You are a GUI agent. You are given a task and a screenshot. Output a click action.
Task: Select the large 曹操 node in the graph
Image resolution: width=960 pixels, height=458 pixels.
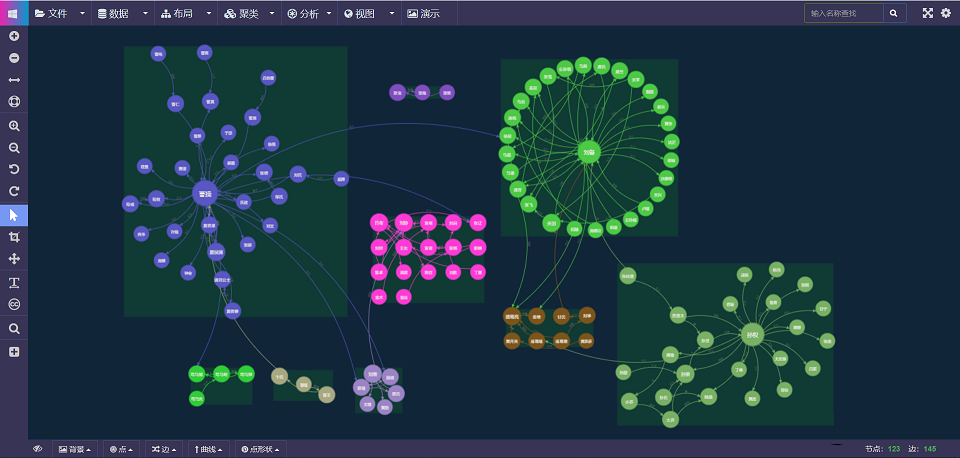(x=205, y=194)
